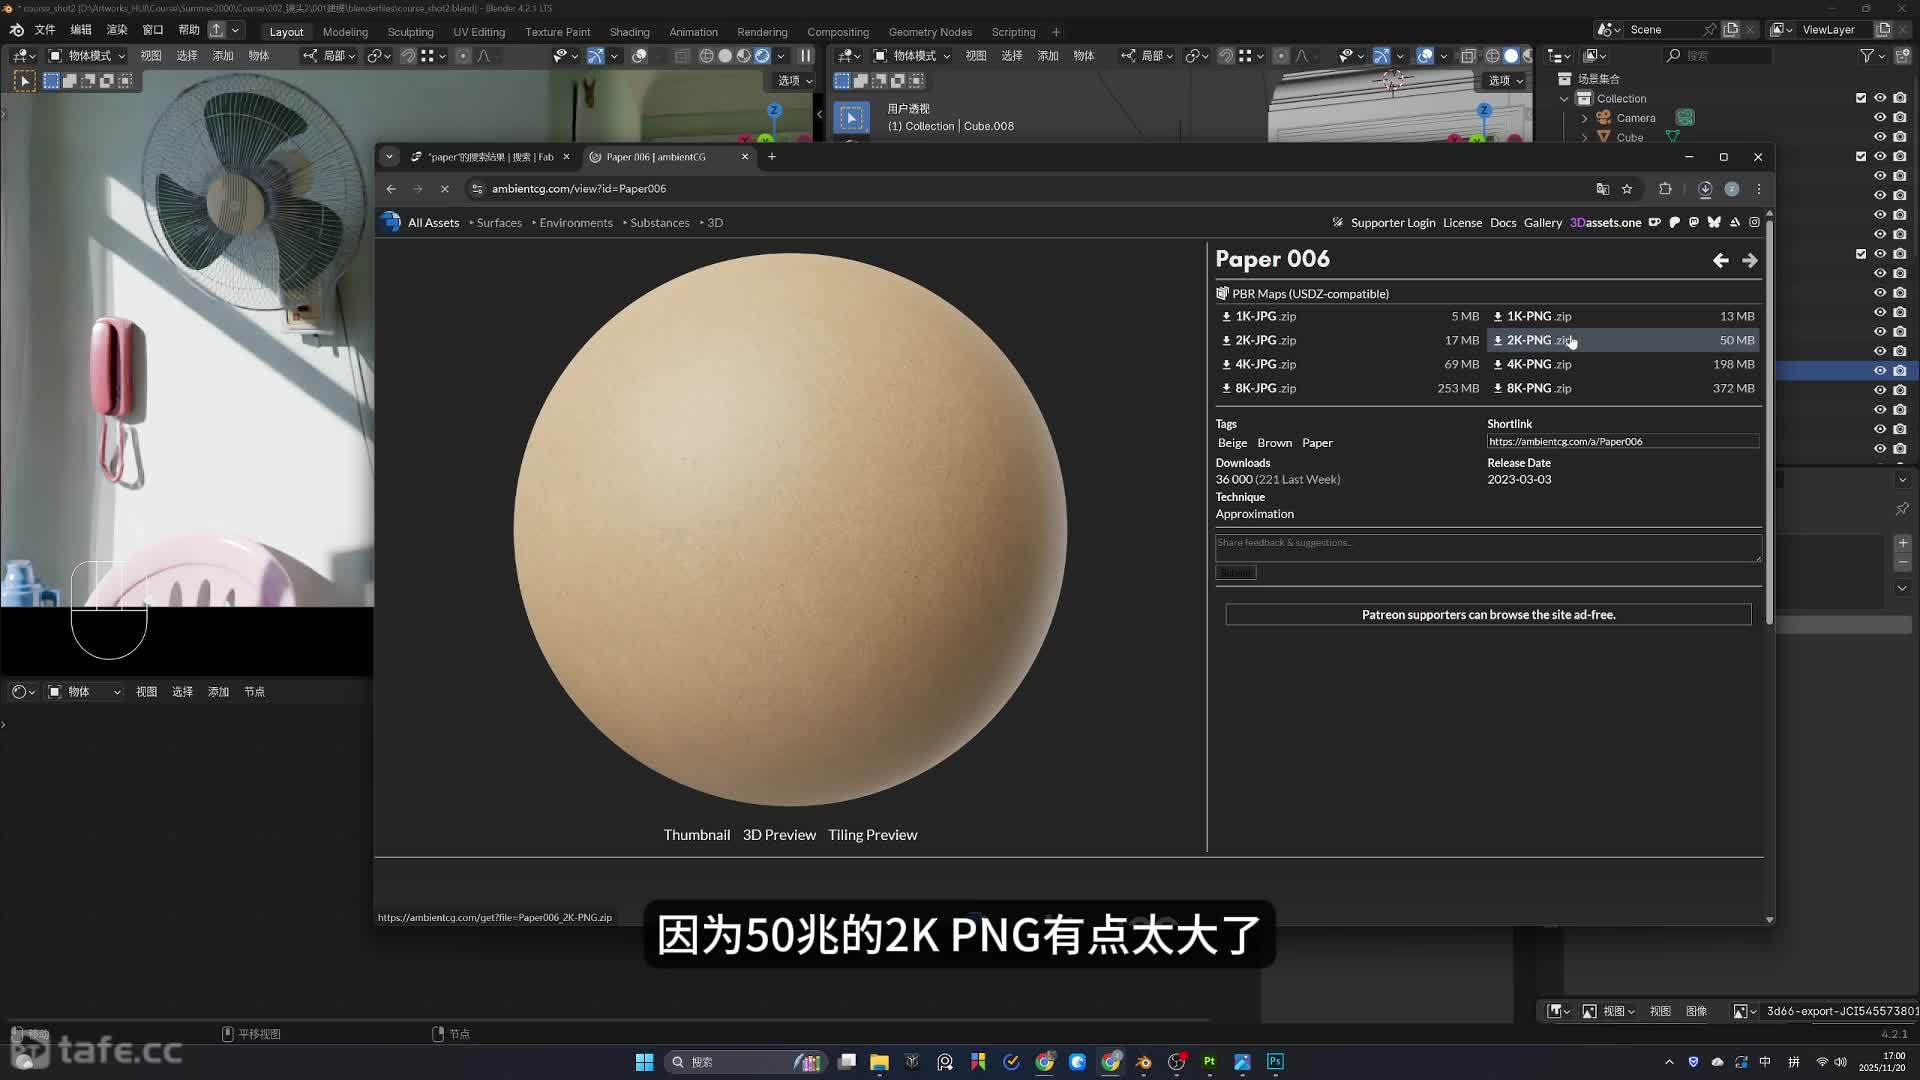Image resolution: width=1920 pixels, height=1080 pixels.
Task: Switch to Shading workspace tab
Action: pyautogui.click(x=629, y=32)
